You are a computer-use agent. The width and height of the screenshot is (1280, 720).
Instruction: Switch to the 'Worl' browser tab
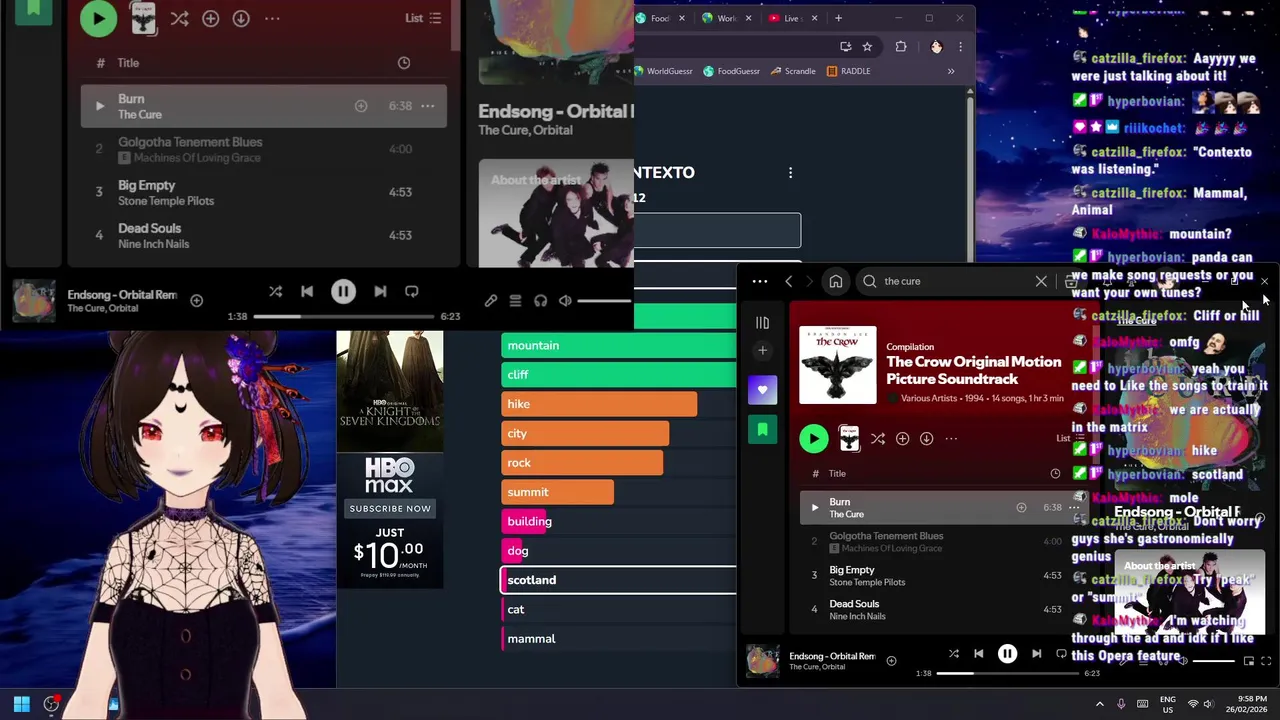pyautogui.click(x=727, y=18)
